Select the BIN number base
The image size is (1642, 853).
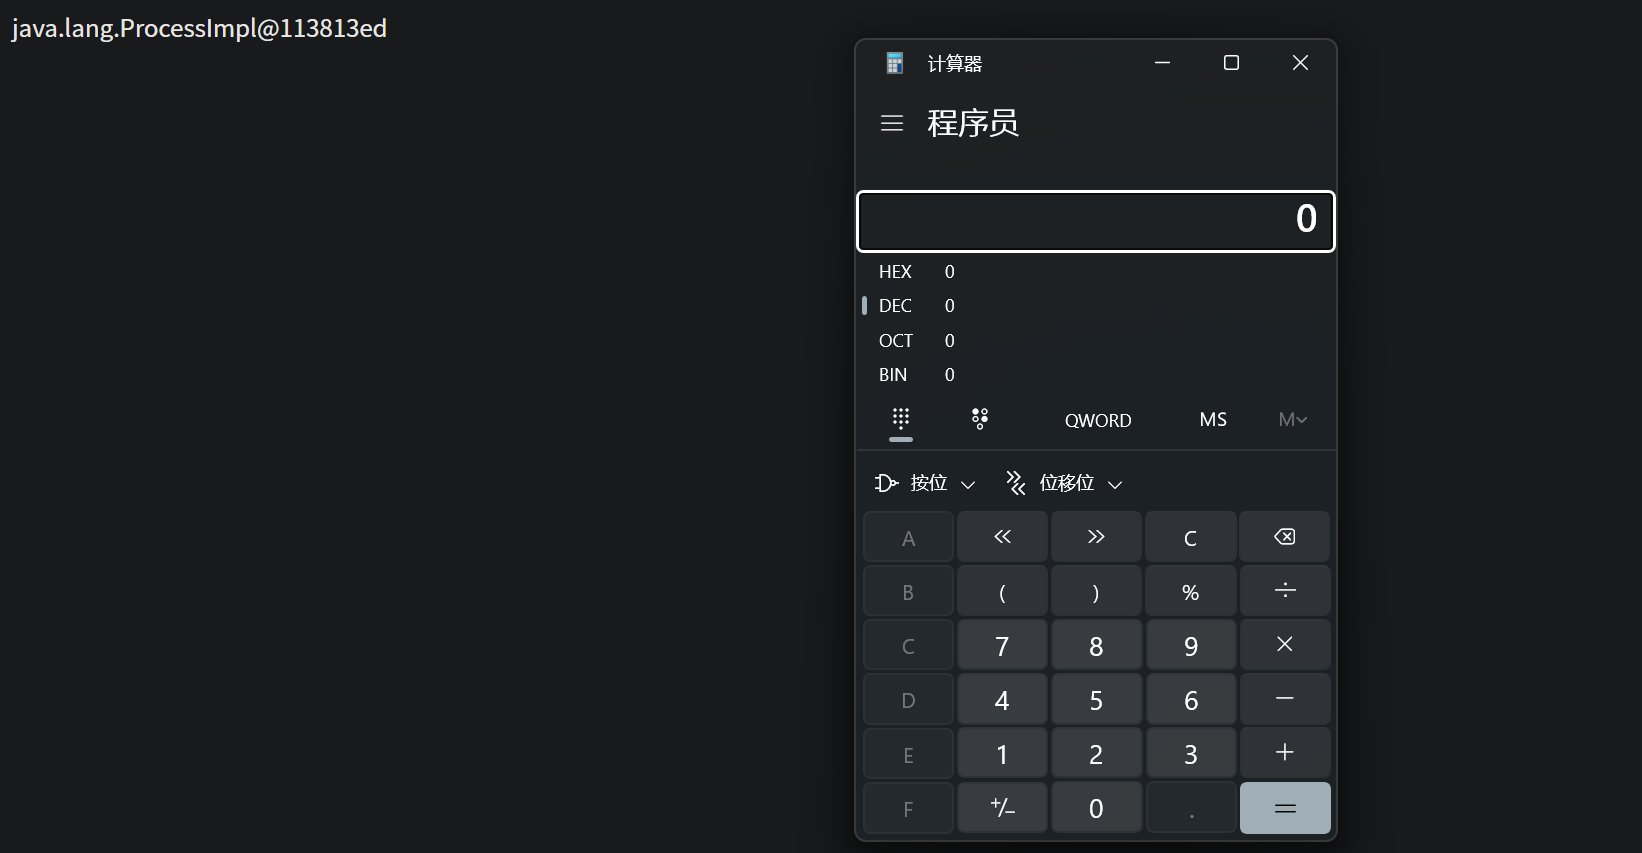(x=893, y=375)
